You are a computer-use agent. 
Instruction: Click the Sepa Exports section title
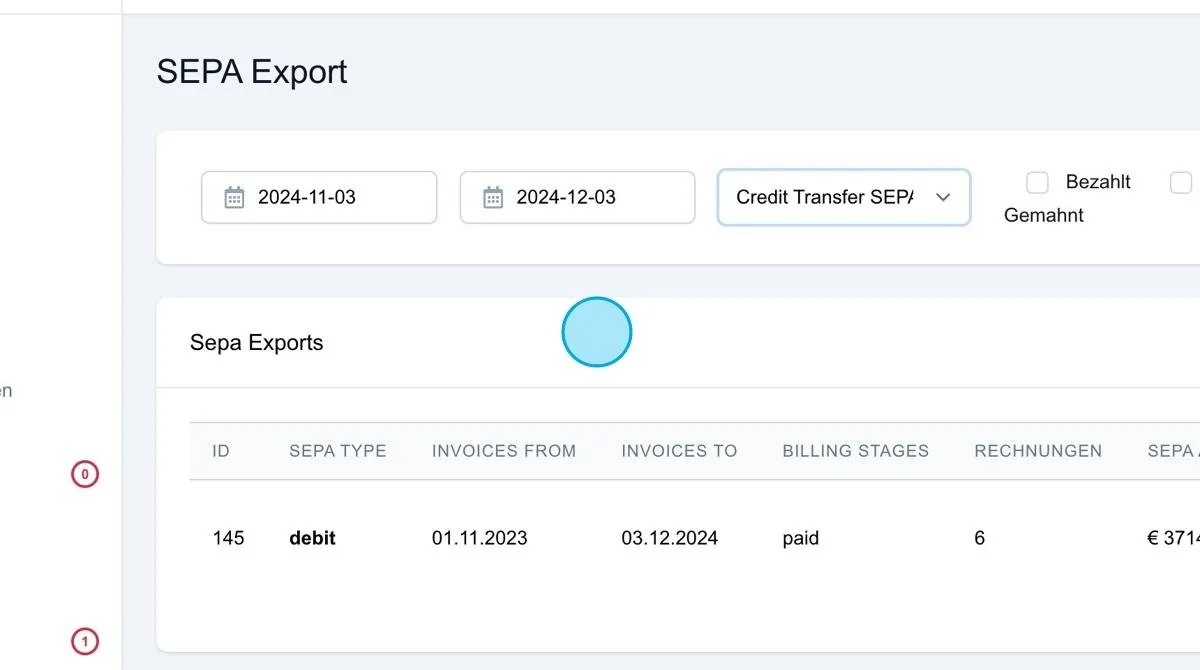tap(257, 343)
